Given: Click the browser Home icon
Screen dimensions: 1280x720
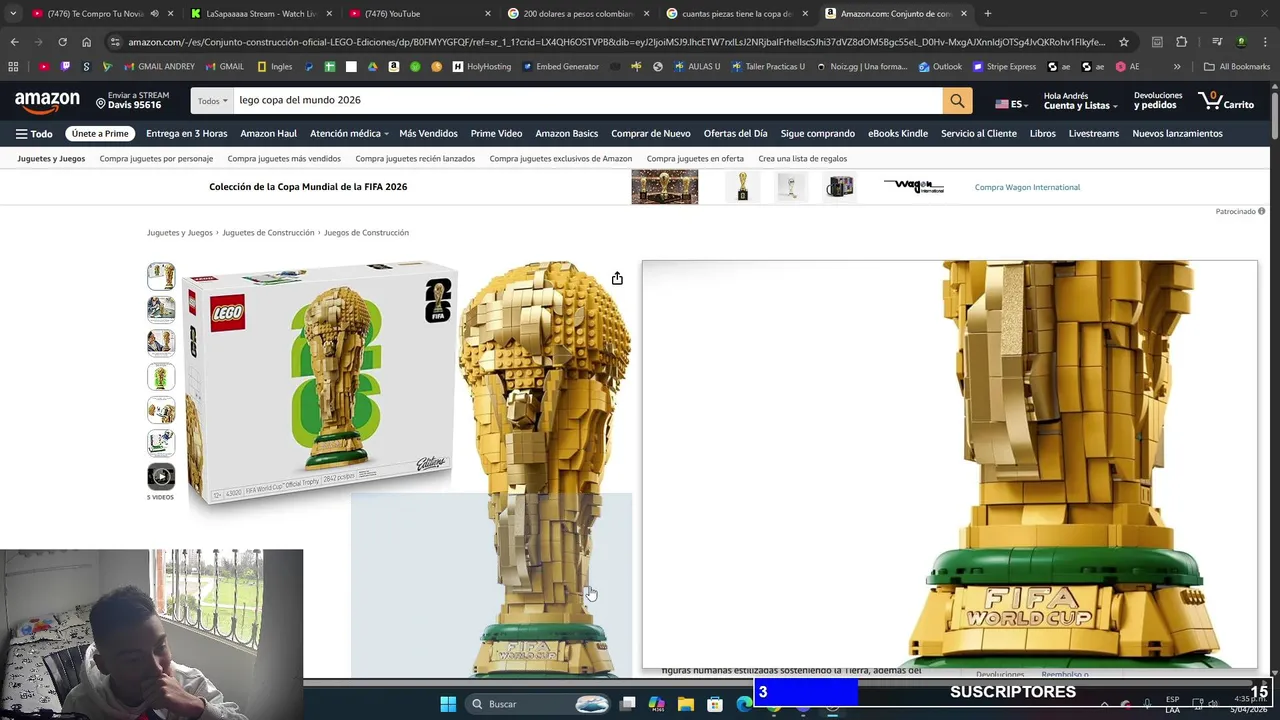Looking at the screenshot, I should coord(86,42).
